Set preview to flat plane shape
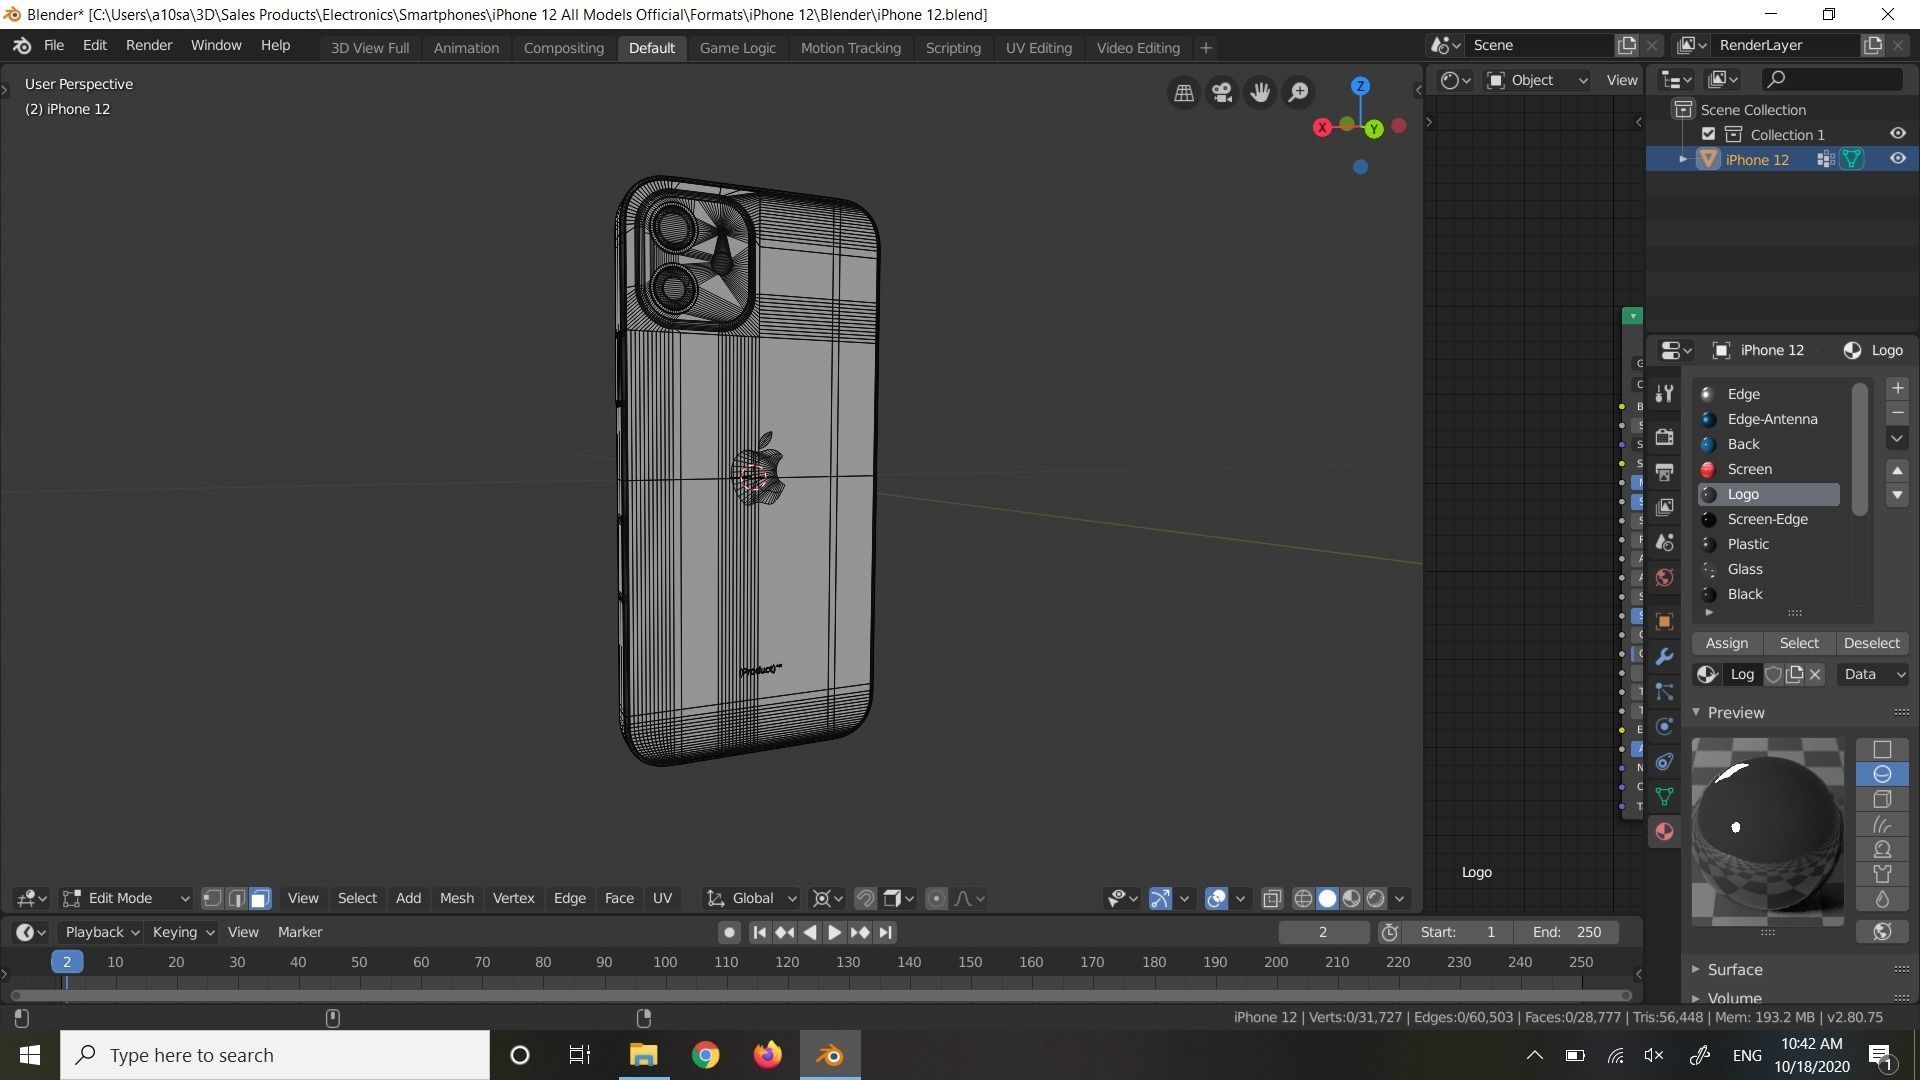 [x=1882, y=749]
